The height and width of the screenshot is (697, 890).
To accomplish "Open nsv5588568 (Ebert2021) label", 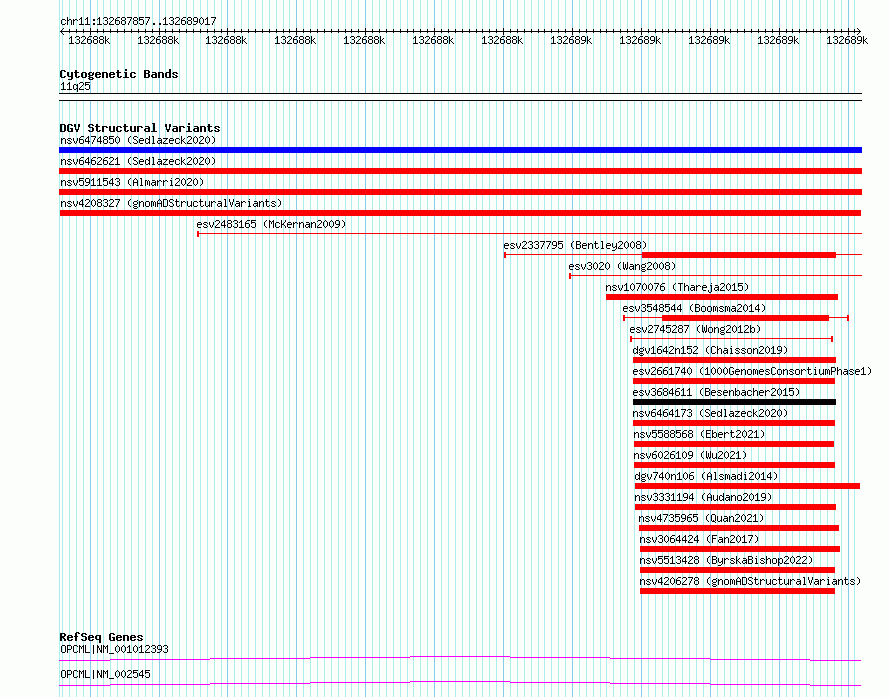I will [x=699, y=434].
